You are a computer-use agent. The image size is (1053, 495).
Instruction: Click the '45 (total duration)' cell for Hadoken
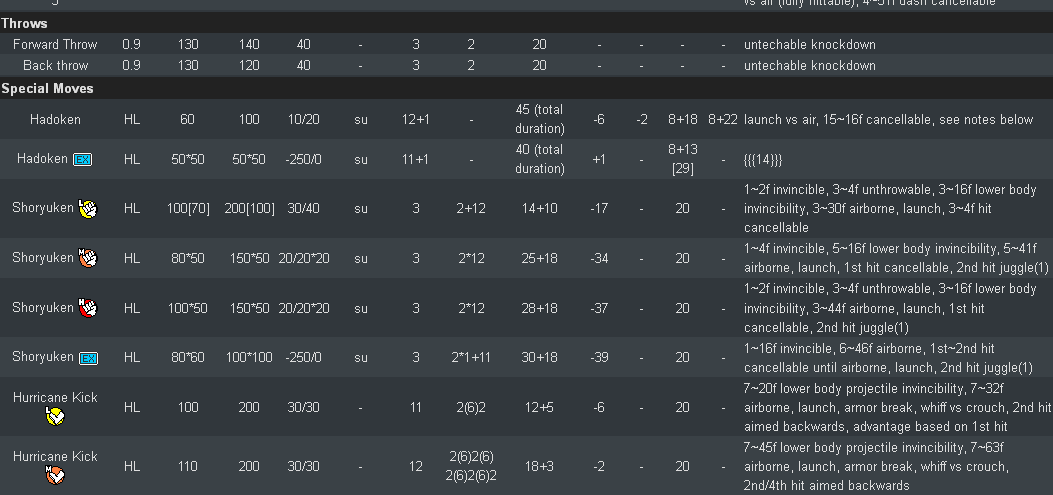[x=539, y=119]
